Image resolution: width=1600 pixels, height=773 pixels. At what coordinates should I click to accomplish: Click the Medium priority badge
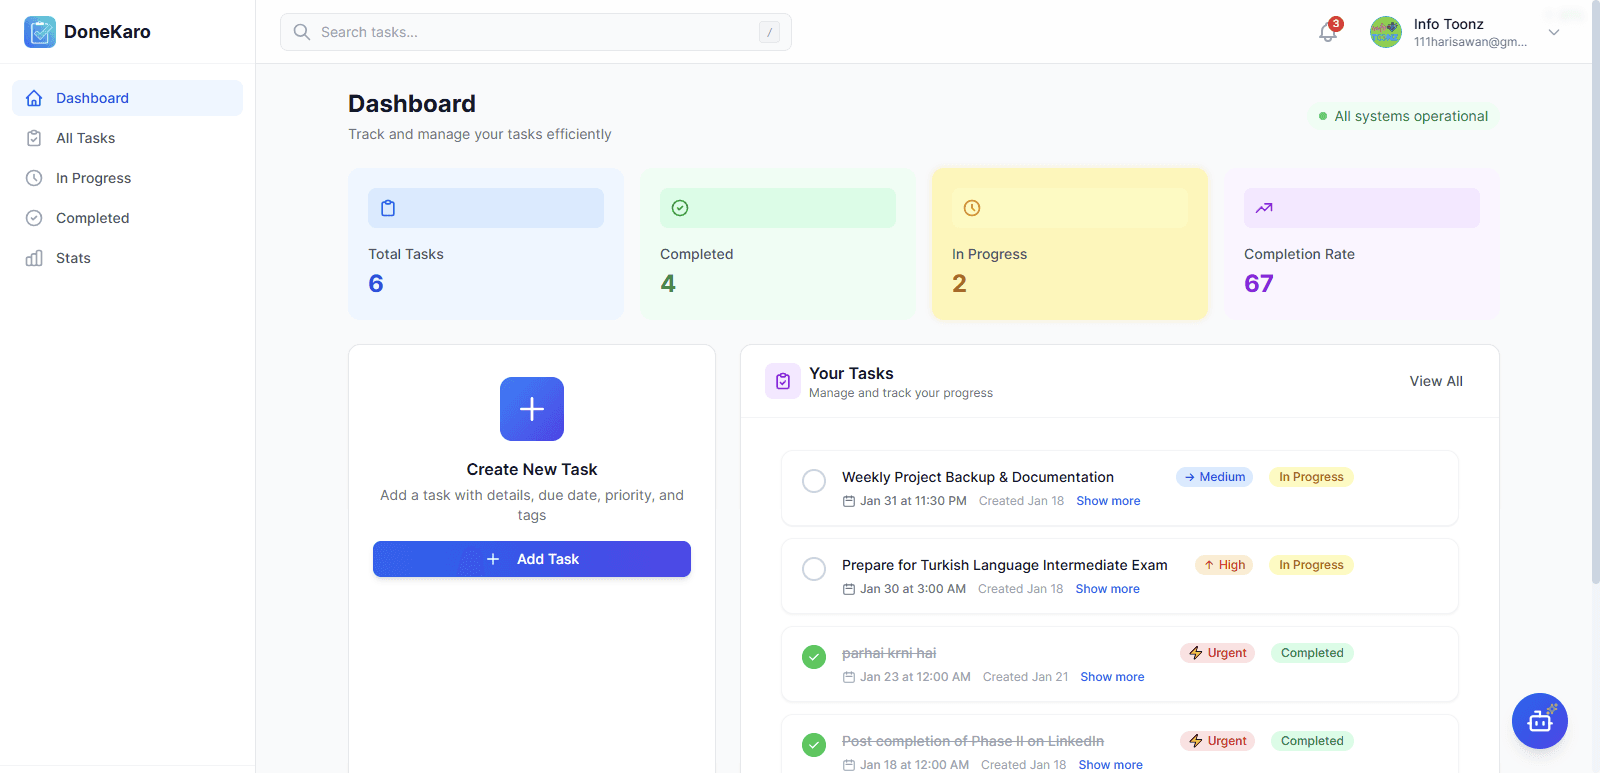(1214, 477)
